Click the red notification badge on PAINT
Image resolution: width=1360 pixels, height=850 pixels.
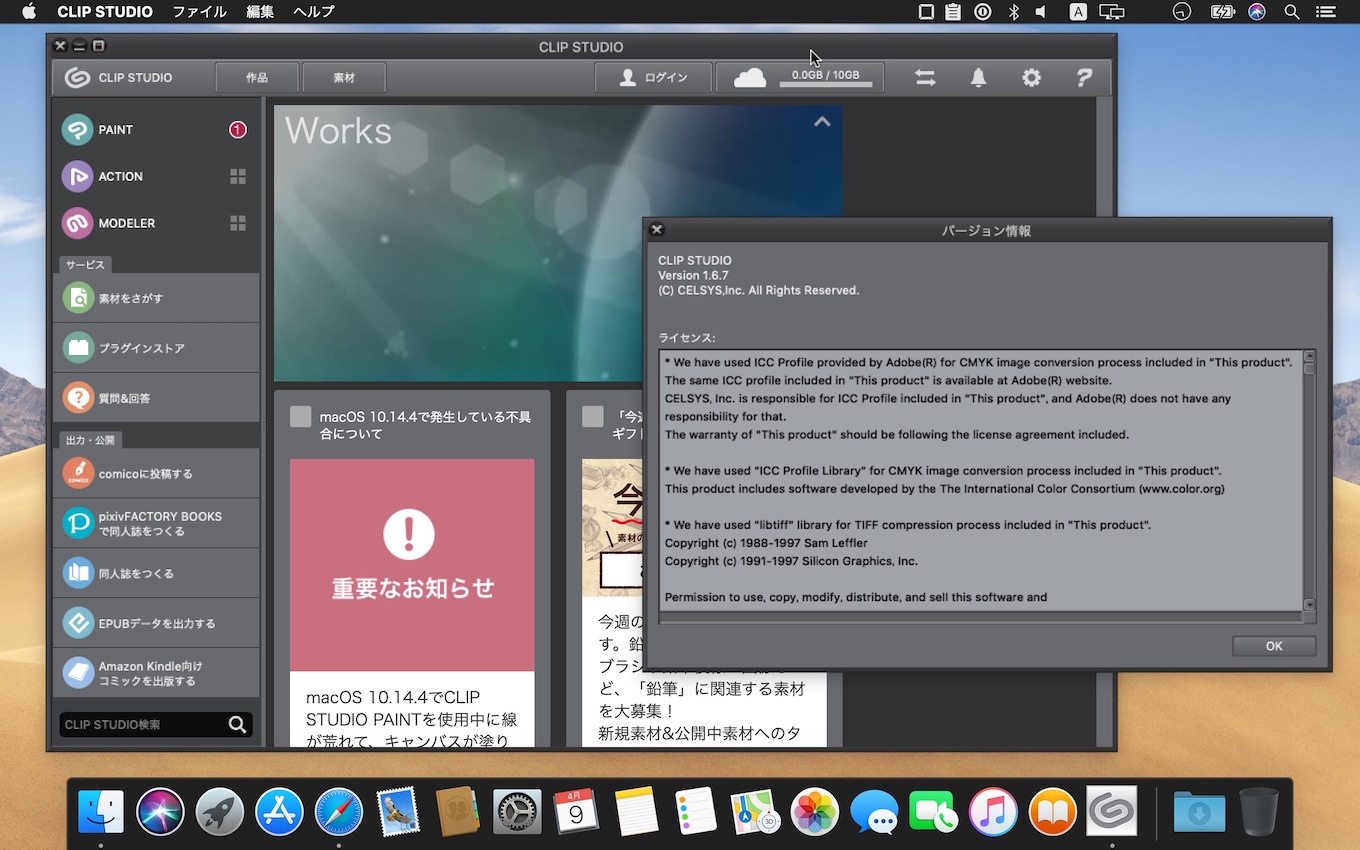237,130
